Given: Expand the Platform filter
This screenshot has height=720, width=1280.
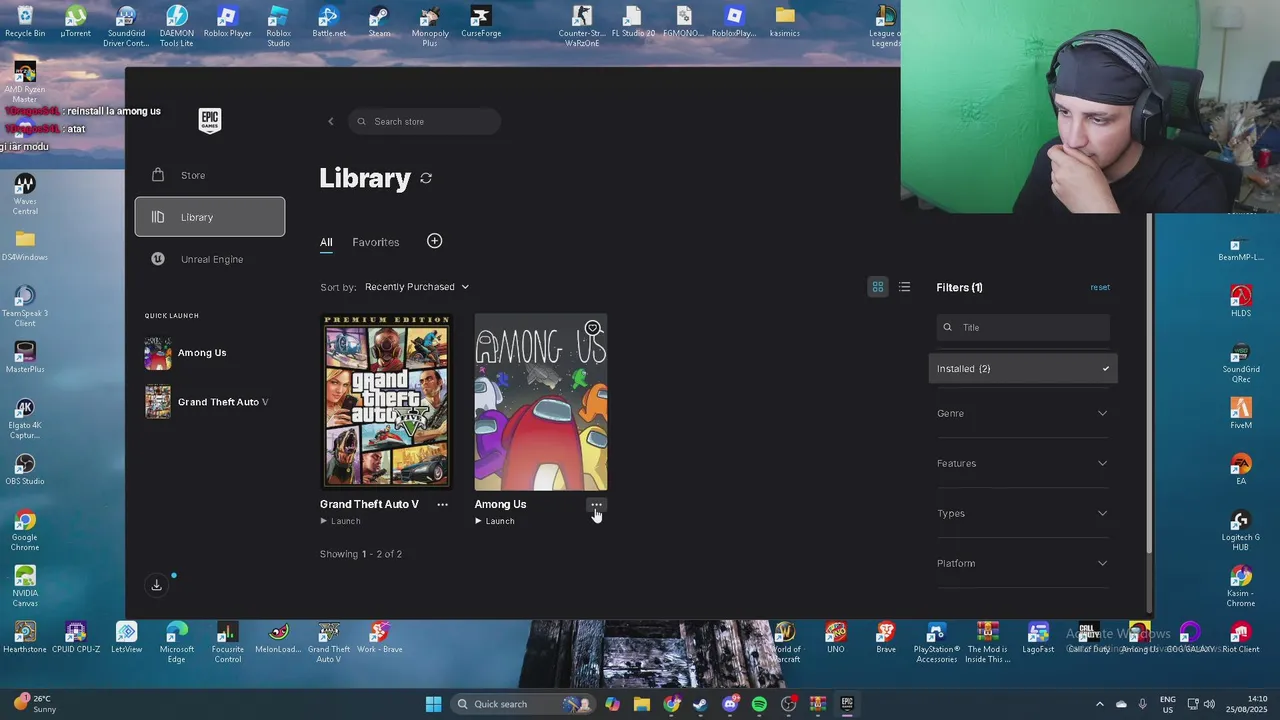Looking at the screenshot, I should [1022, 563].
